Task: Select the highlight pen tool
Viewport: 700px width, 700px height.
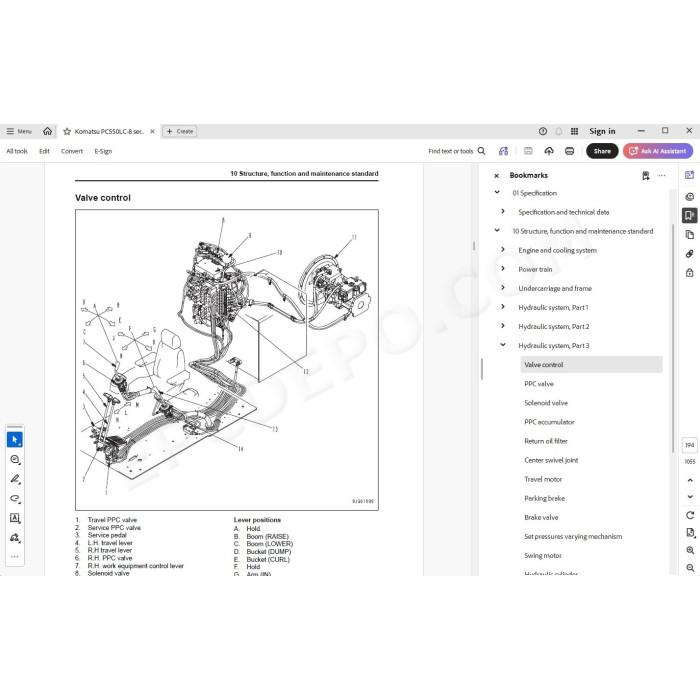Action: point(15,479)
